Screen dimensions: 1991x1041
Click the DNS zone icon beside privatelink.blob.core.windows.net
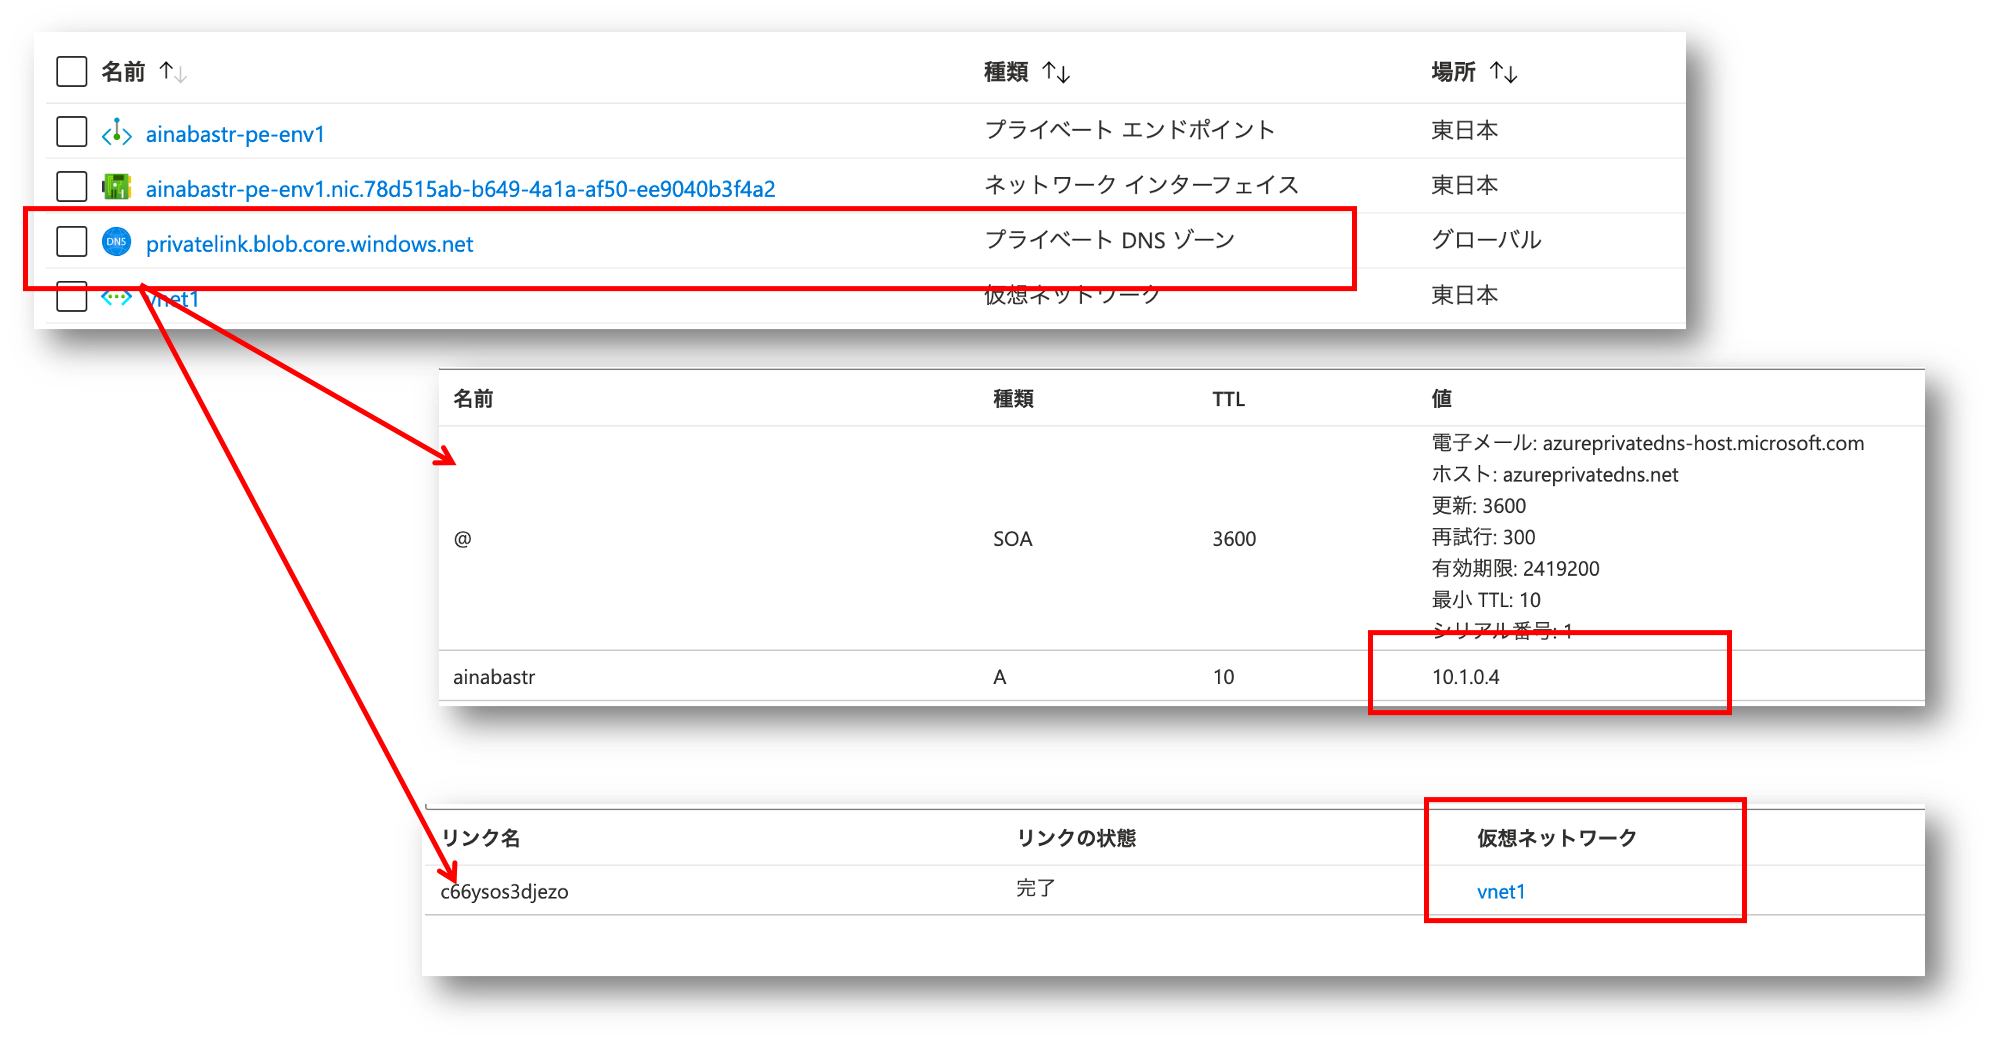pos(117,242)
